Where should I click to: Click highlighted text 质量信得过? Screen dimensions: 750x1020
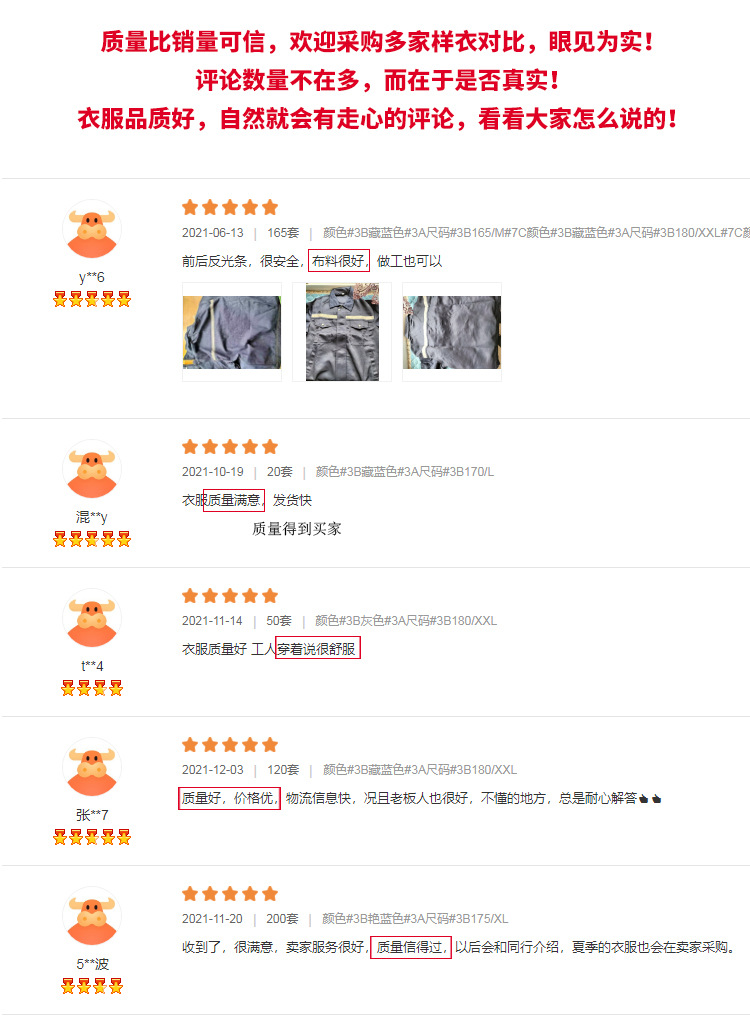[411, 947]
